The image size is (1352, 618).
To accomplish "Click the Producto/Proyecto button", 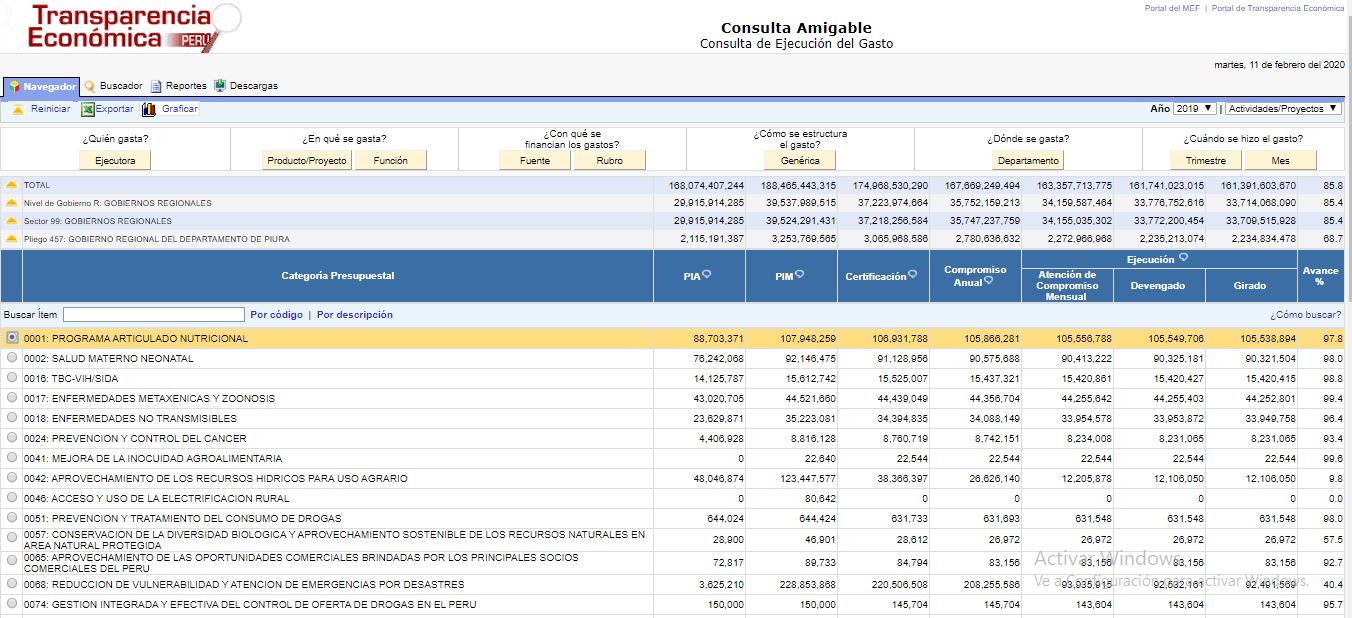I will point(307,160).
